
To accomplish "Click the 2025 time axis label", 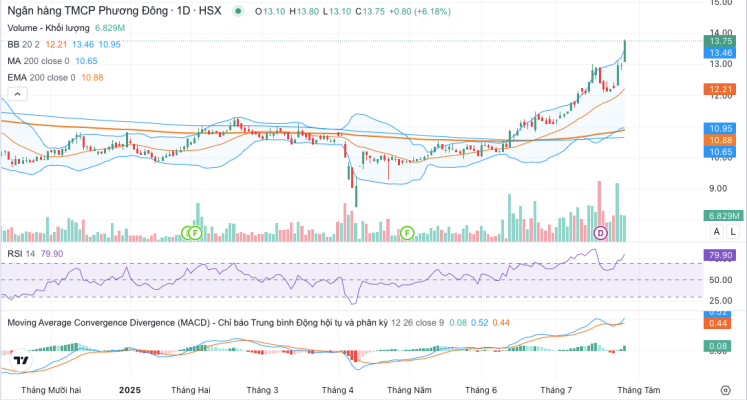I will point(130,390).
